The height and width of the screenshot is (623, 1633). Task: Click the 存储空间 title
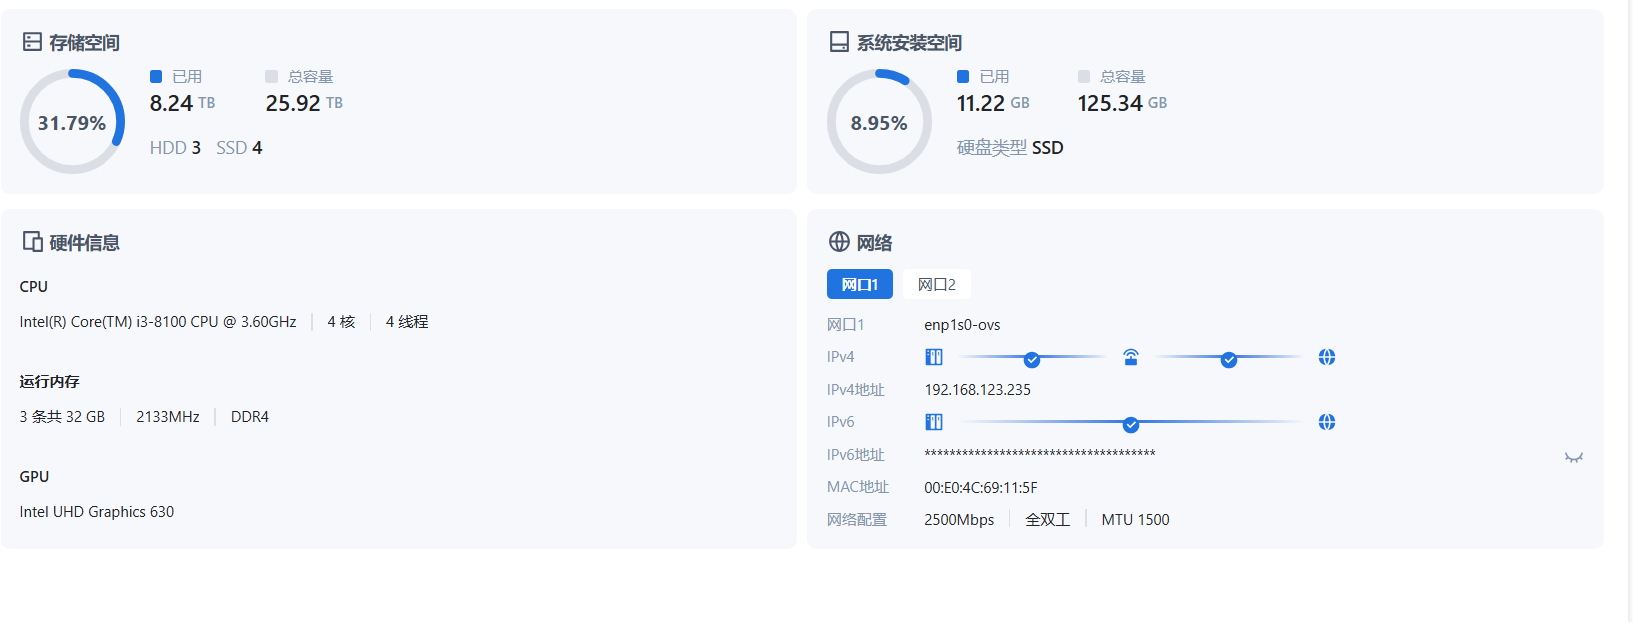tap(84, 43)
